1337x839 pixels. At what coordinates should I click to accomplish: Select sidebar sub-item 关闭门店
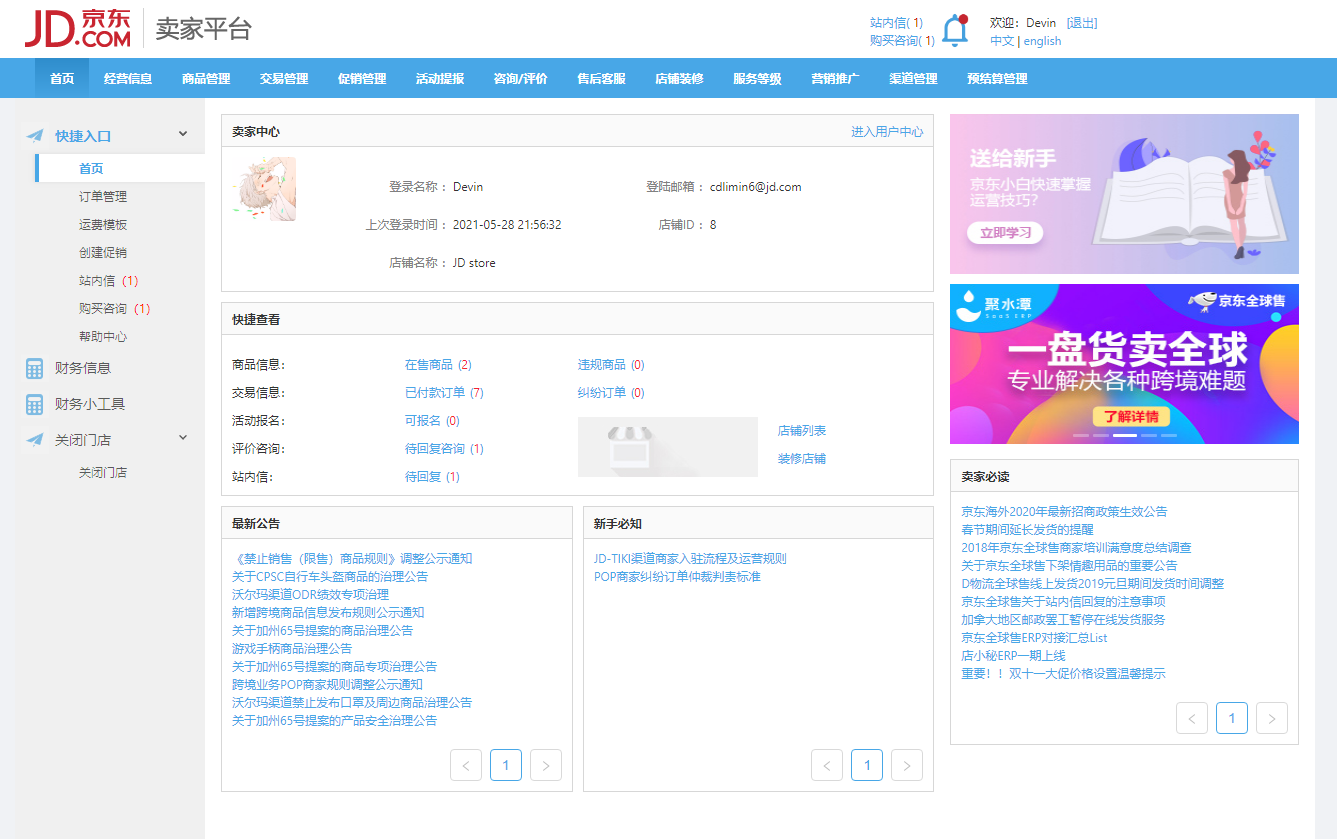[x=103, y=472]
